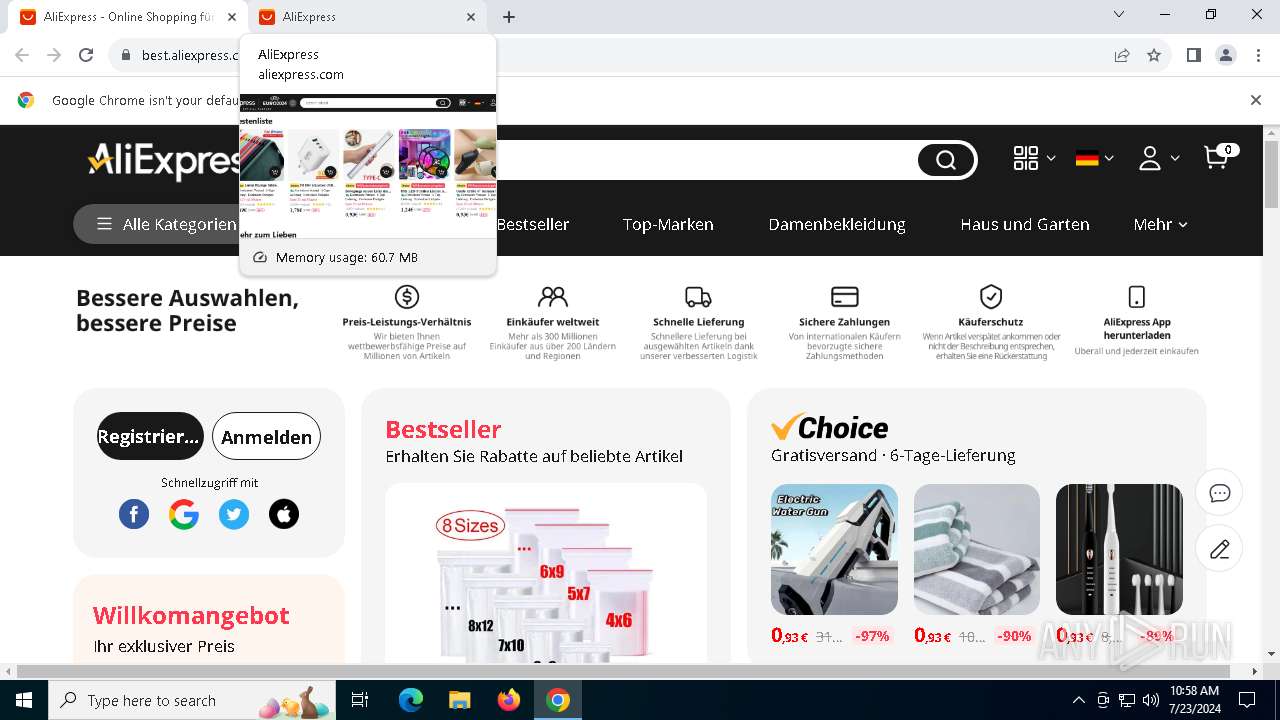Sign in with Apple icon
This screenshot has height=720, width=1280.
(284, 514)
